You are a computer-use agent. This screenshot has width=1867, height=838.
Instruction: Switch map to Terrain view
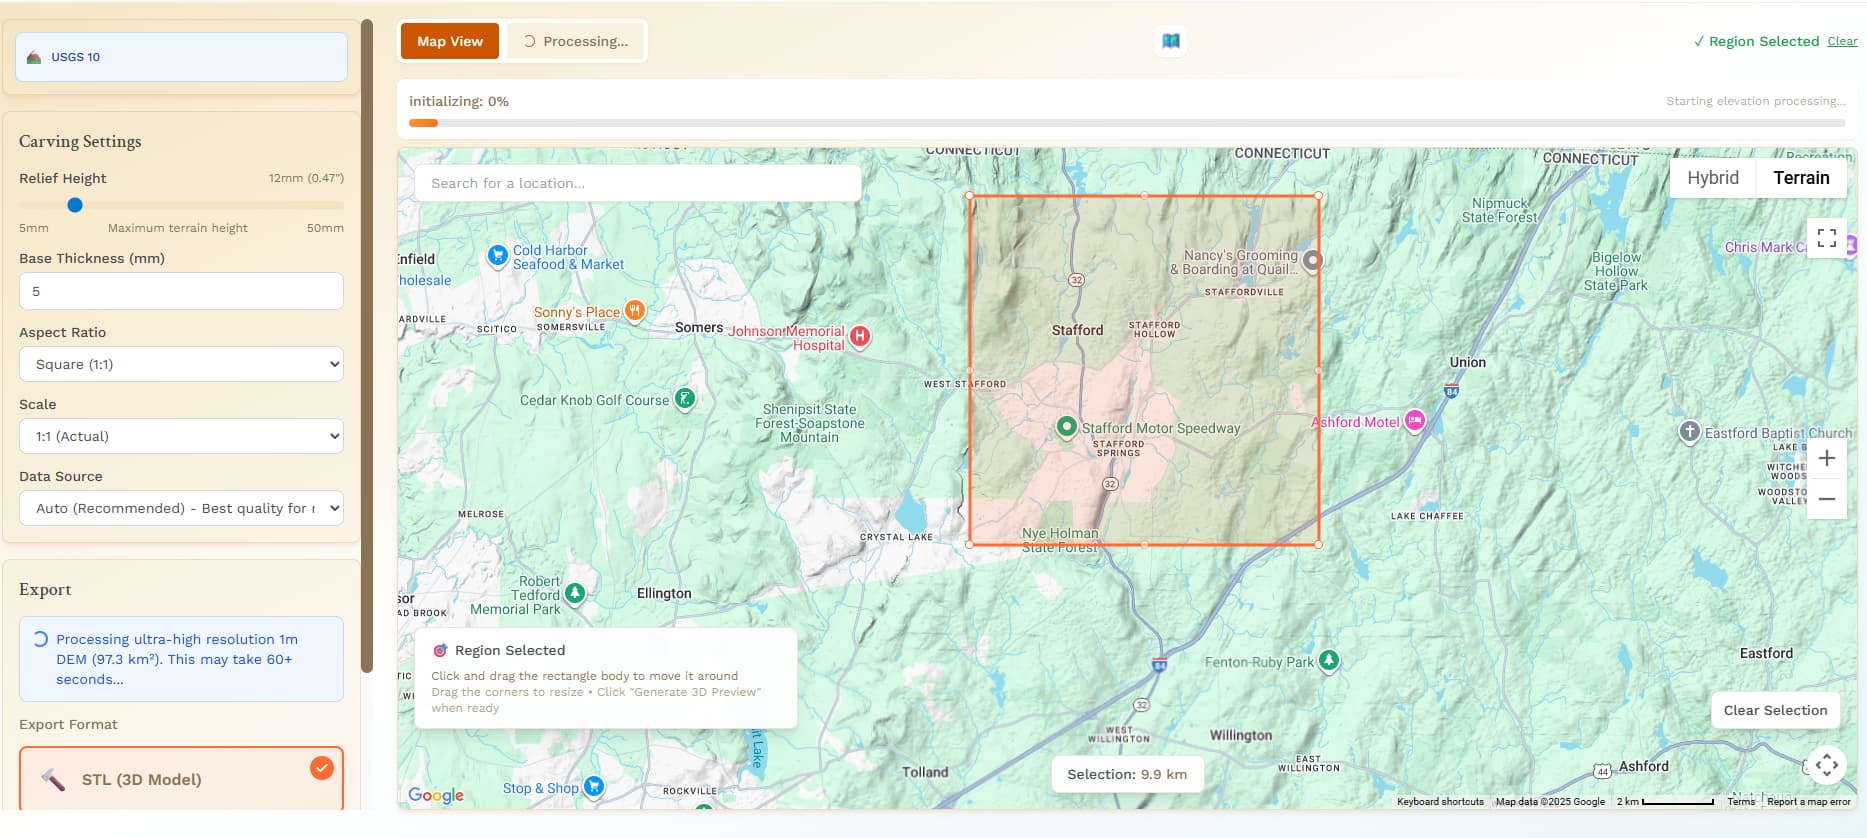tap(1800, 178)
